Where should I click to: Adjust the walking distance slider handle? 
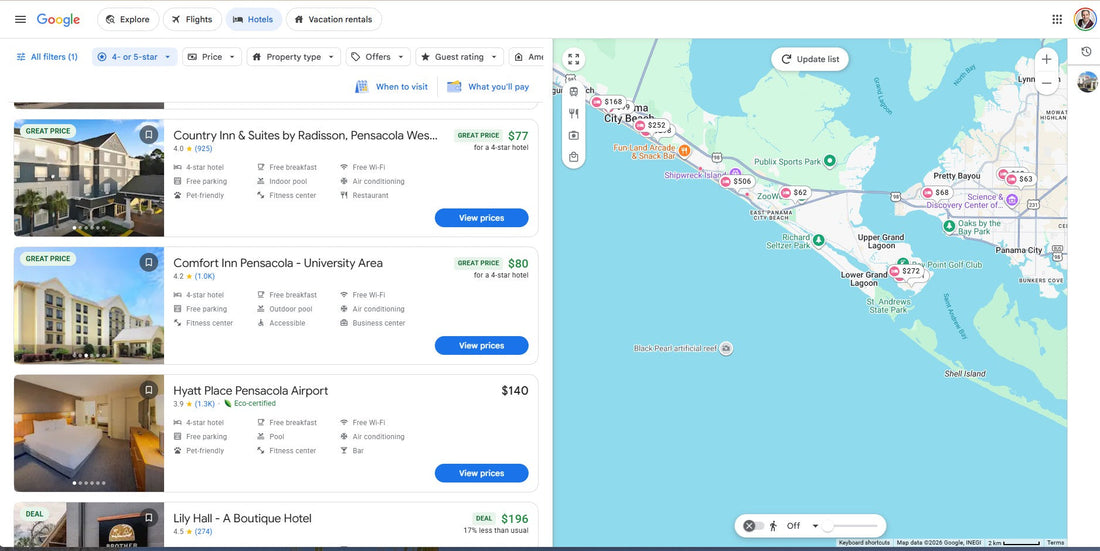tap(828, 526)
